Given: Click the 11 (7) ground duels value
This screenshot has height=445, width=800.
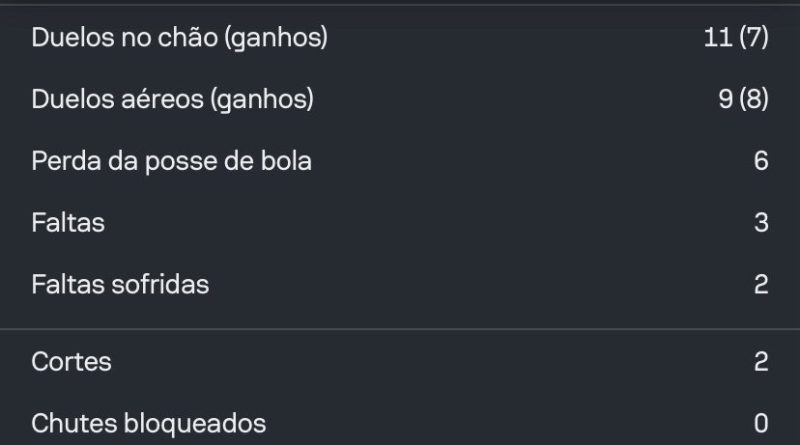Looking at the screenshot, I should pos(736,38).
